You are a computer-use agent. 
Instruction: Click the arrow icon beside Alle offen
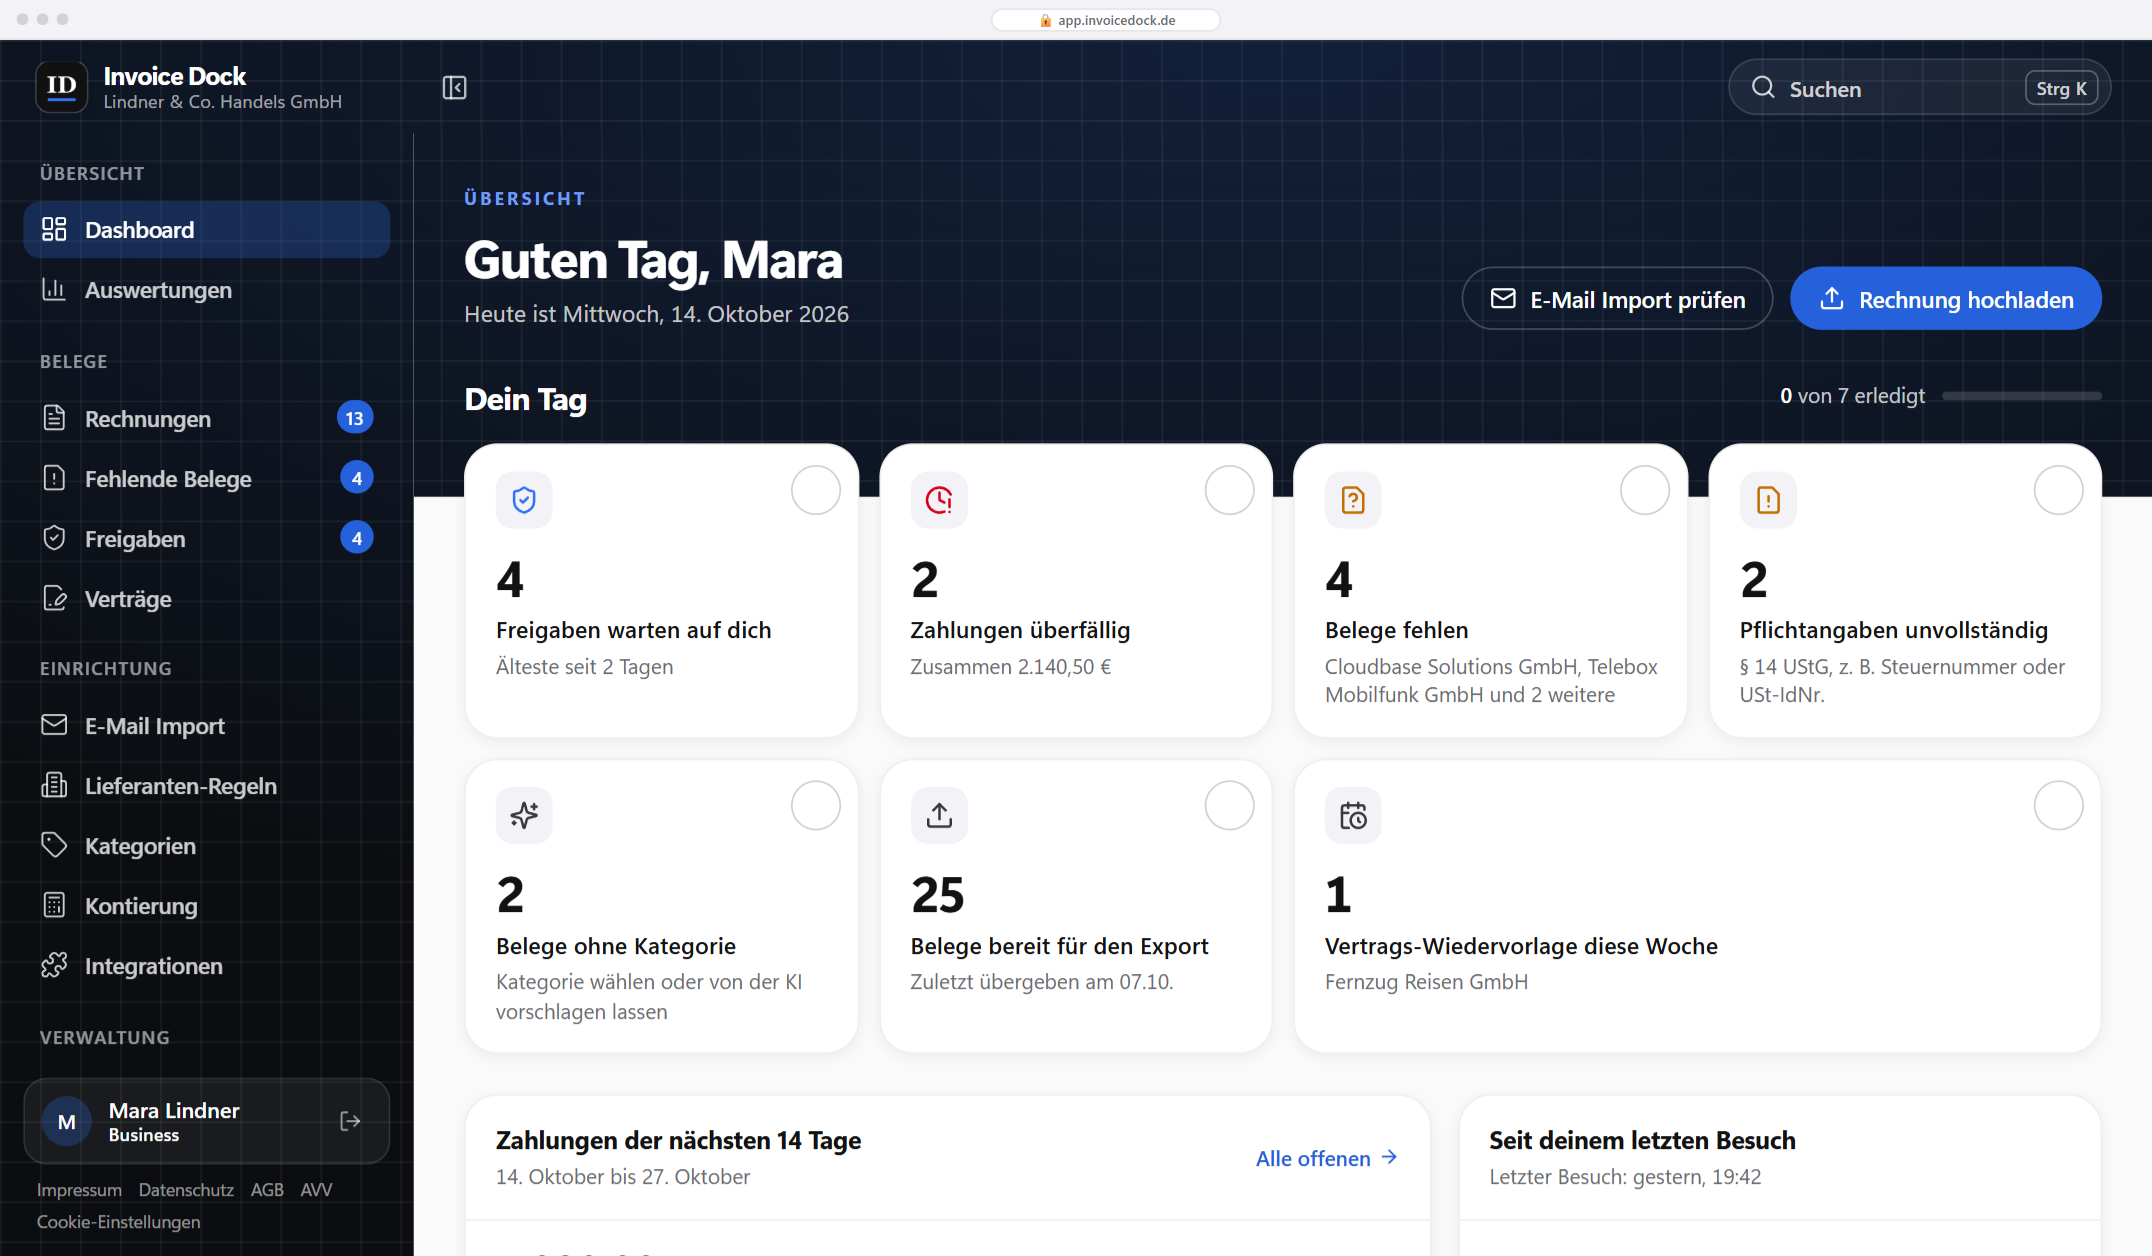pos(1389,1157)
